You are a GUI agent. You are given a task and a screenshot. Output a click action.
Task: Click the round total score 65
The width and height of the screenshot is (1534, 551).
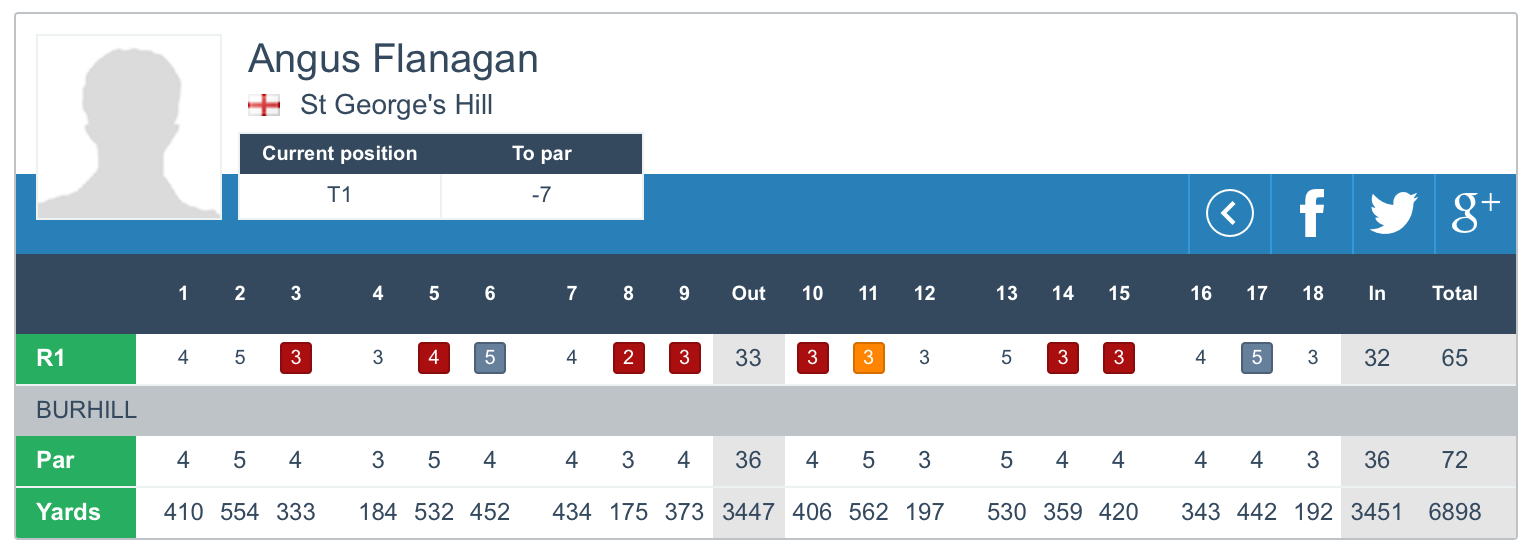[1454, 358]
